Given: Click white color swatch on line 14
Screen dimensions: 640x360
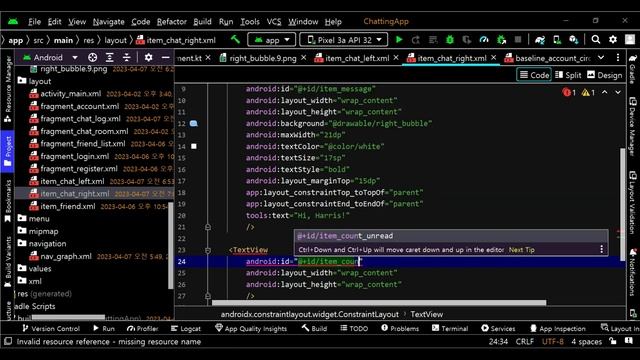Looking at the screenshot, I should (x=194, y=146).
